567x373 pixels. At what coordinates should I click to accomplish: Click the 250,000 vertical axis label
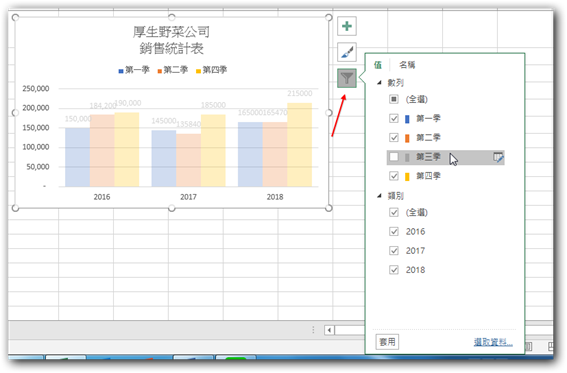(x=36, y=89)
